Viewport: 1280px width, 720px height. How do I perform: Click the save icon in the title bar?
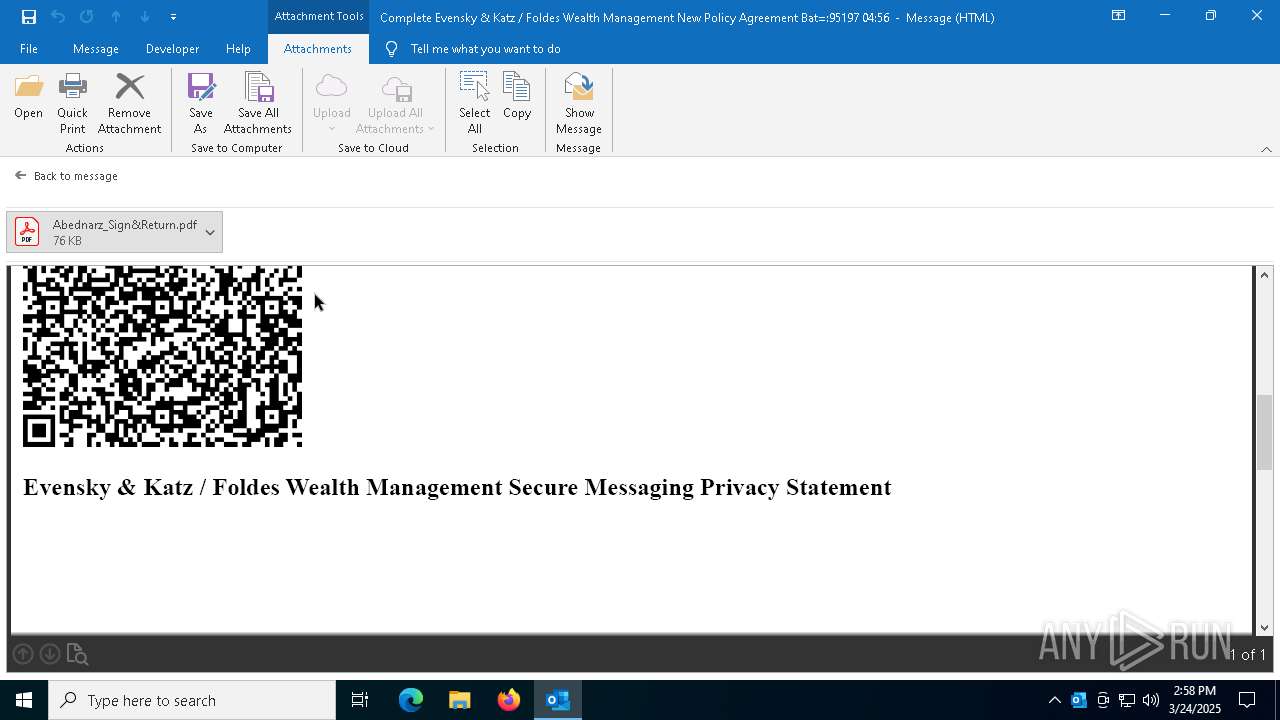[x=29, y=16]
